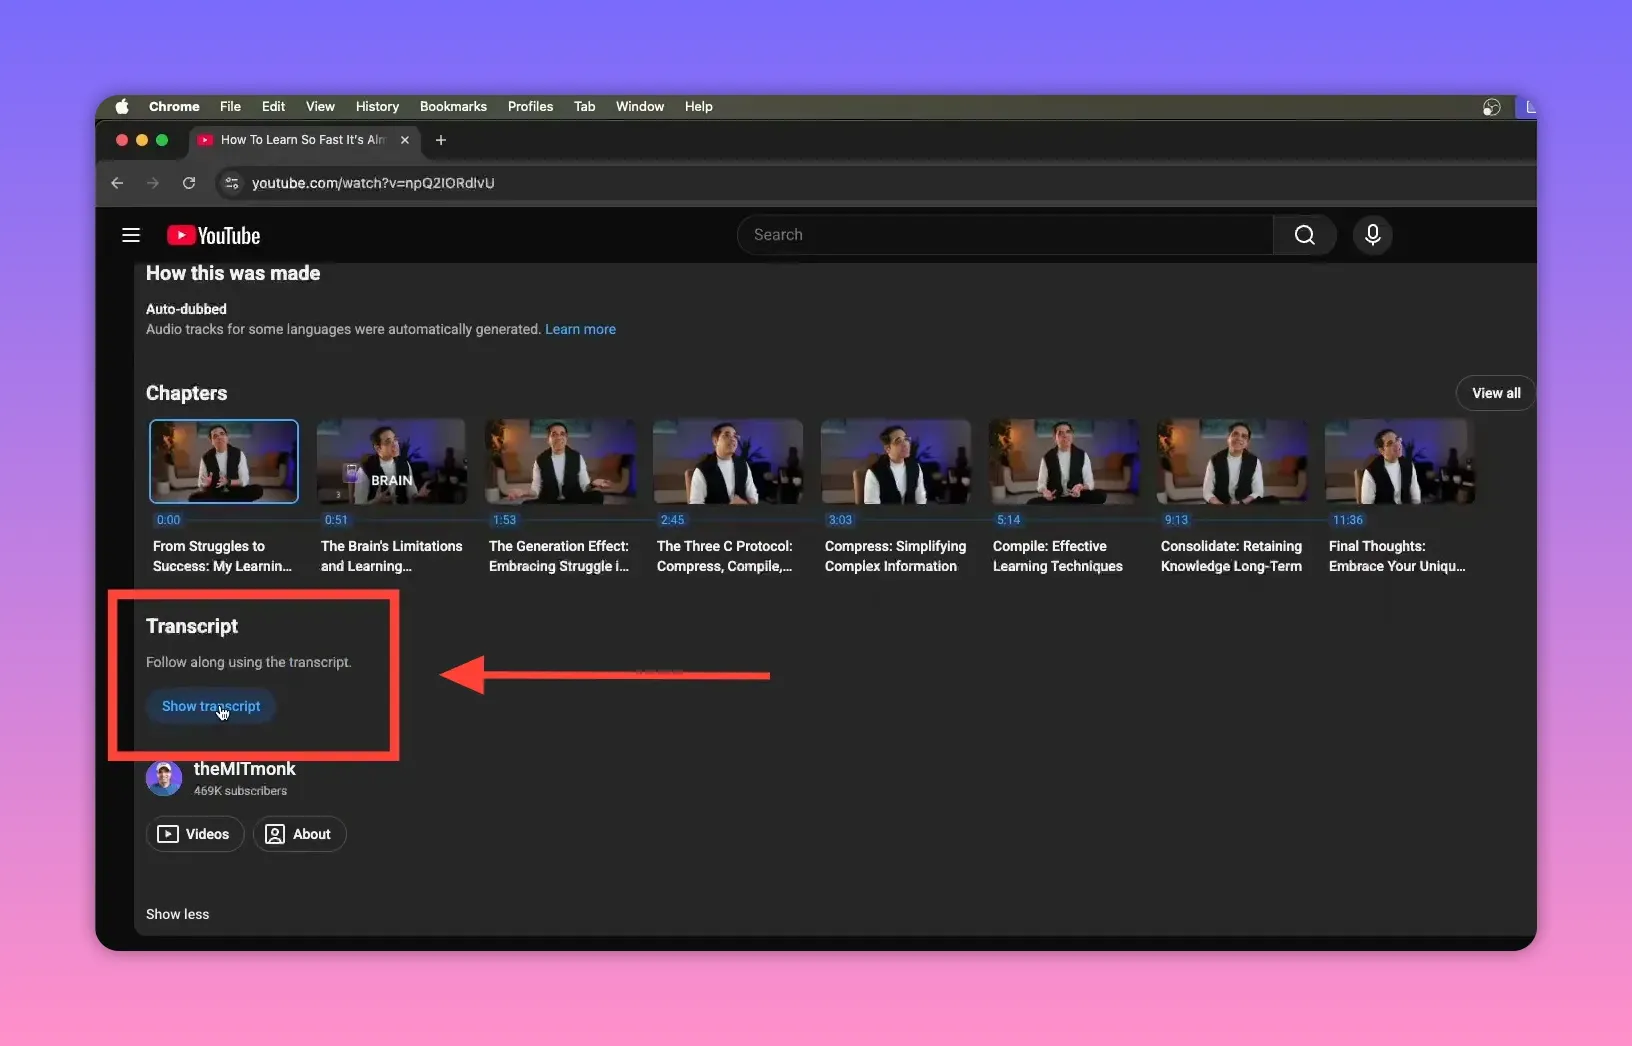1632x1046 pixels.
Task: Open the YouTube hamburger menu
Action: [x=130, y=235]
